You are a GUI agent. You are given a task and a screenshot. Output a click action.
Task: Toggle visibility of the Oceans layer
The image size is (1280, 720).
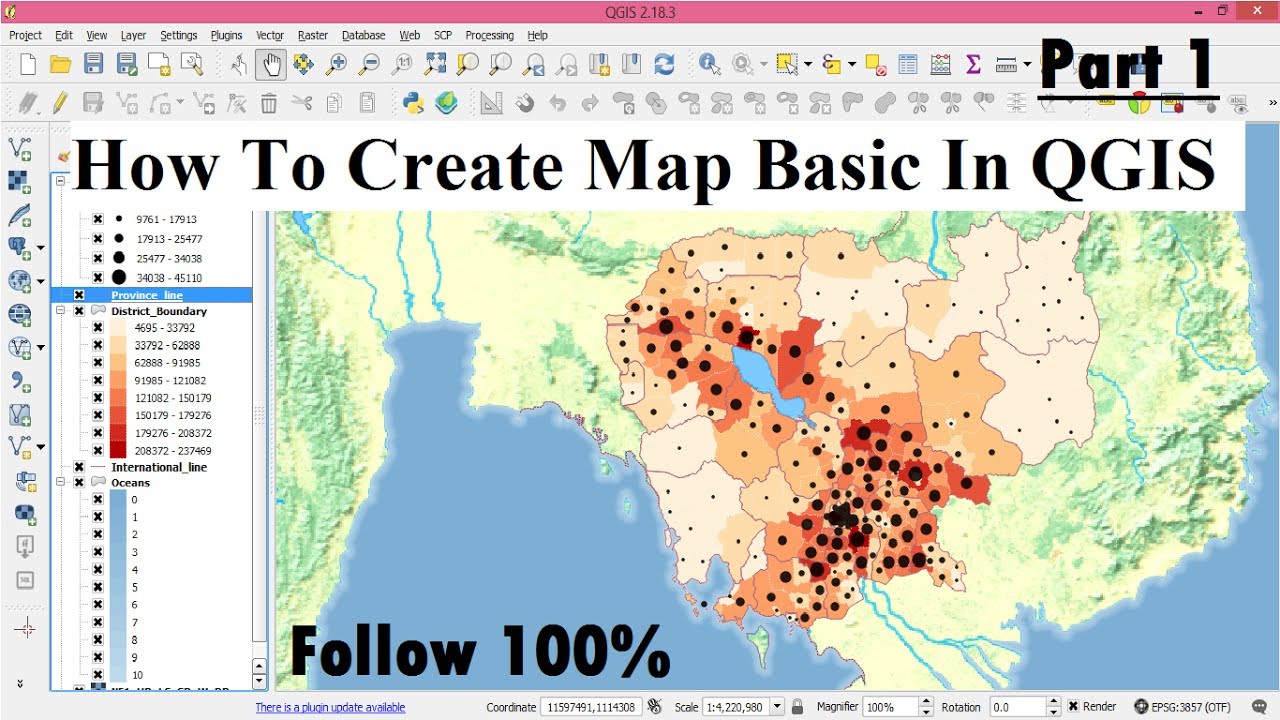coord(79,483)
